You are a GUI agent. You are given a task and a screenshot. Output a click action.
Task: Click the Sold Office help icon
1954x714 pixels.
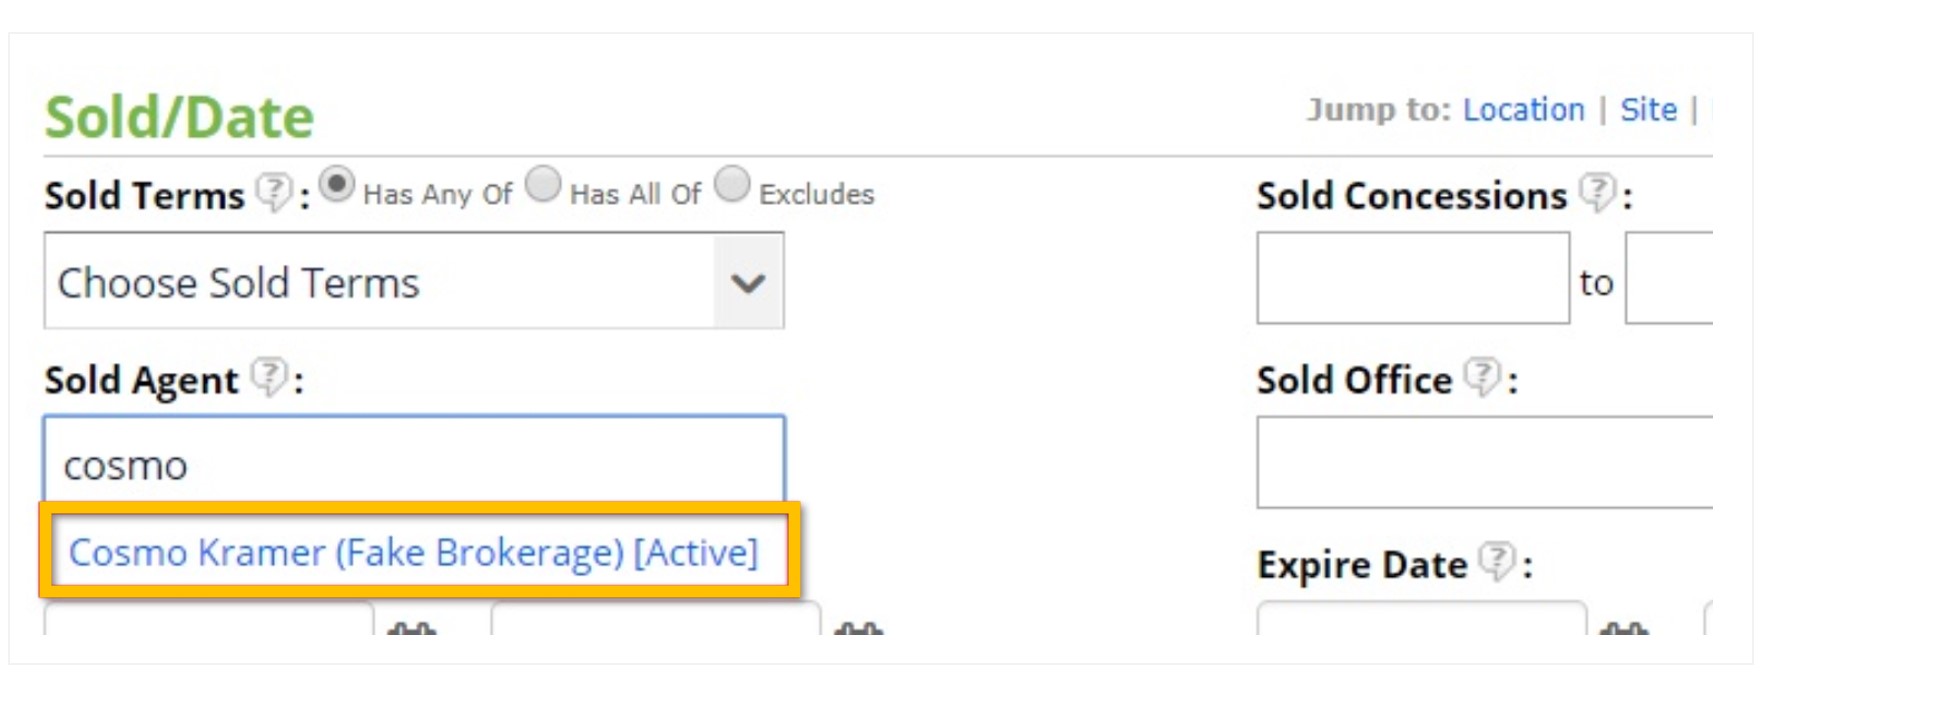(x=1481, y=376)
